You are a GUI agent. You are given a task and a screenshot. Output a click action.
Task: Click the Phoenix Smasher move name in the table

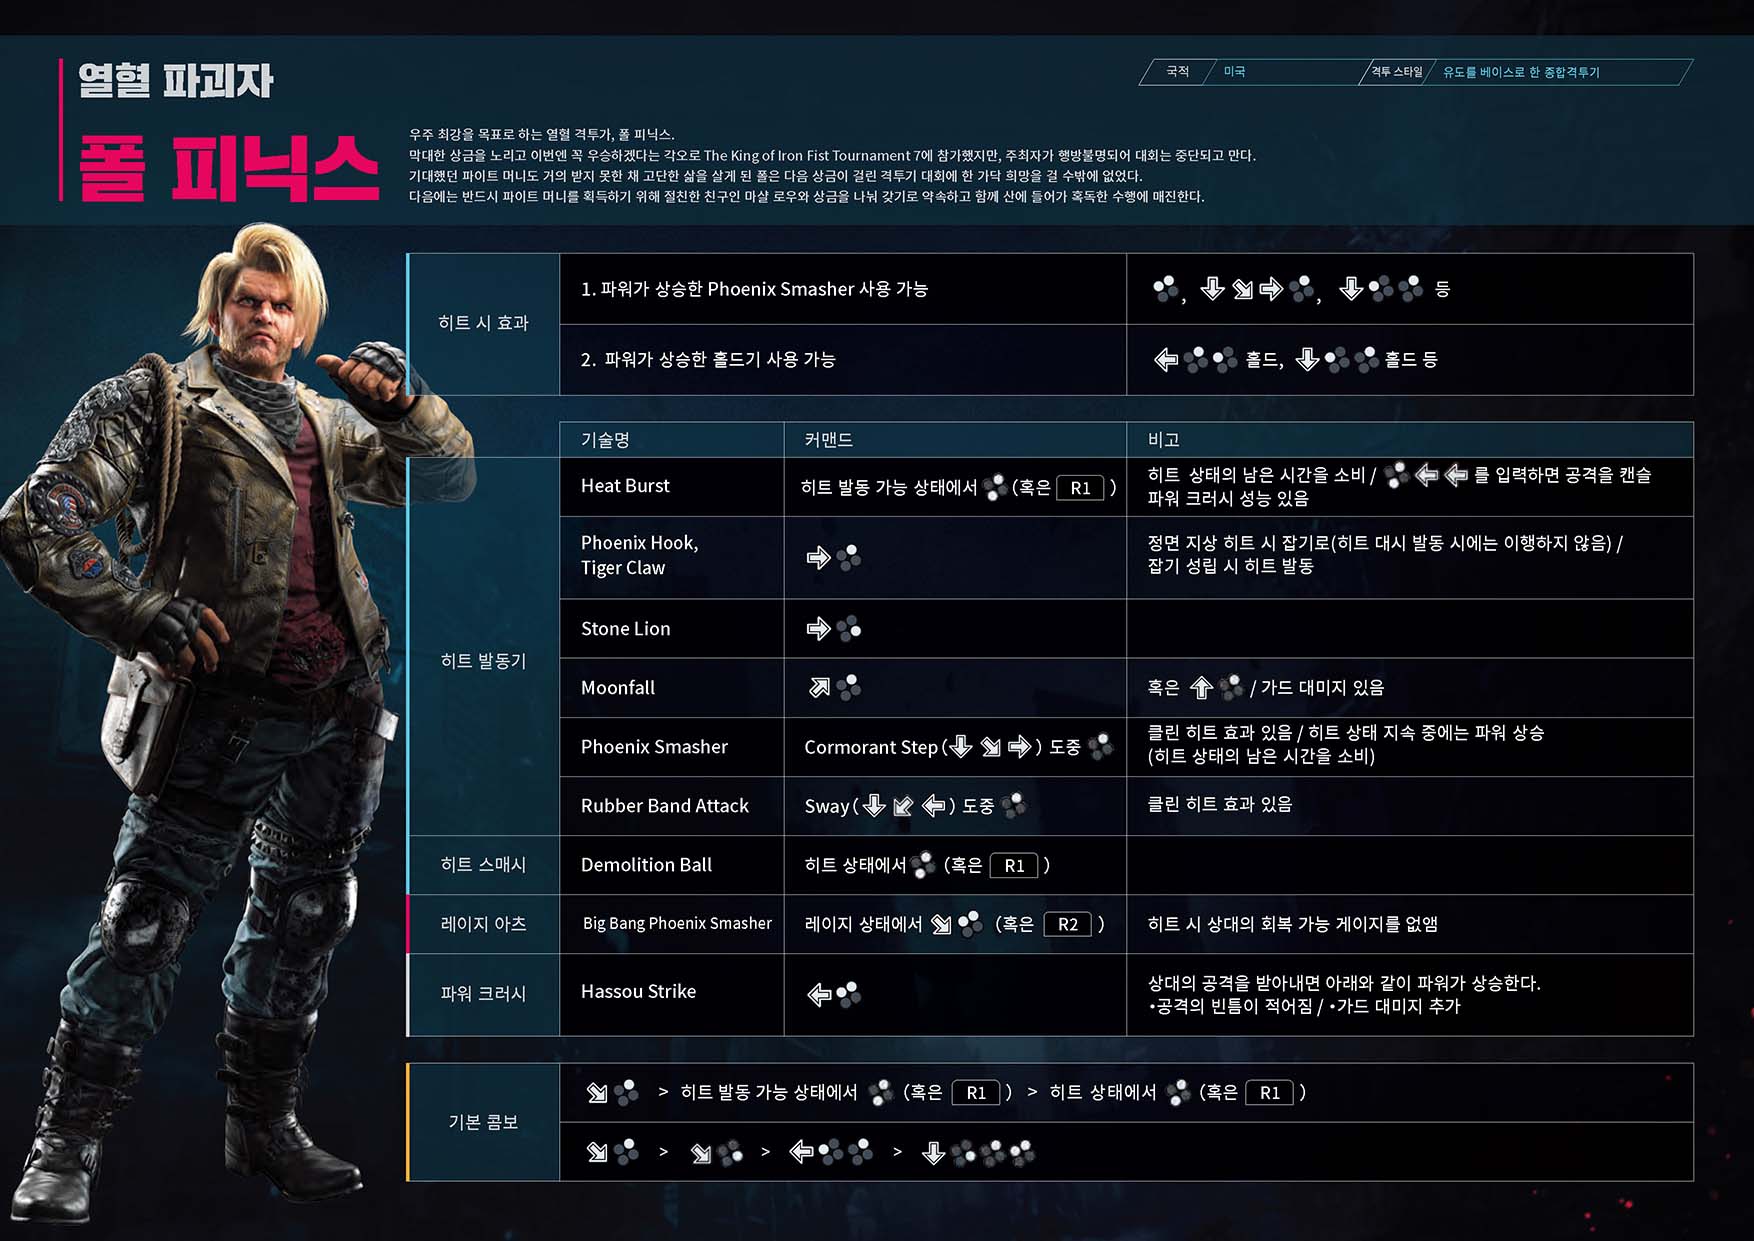tap(654, 747)
